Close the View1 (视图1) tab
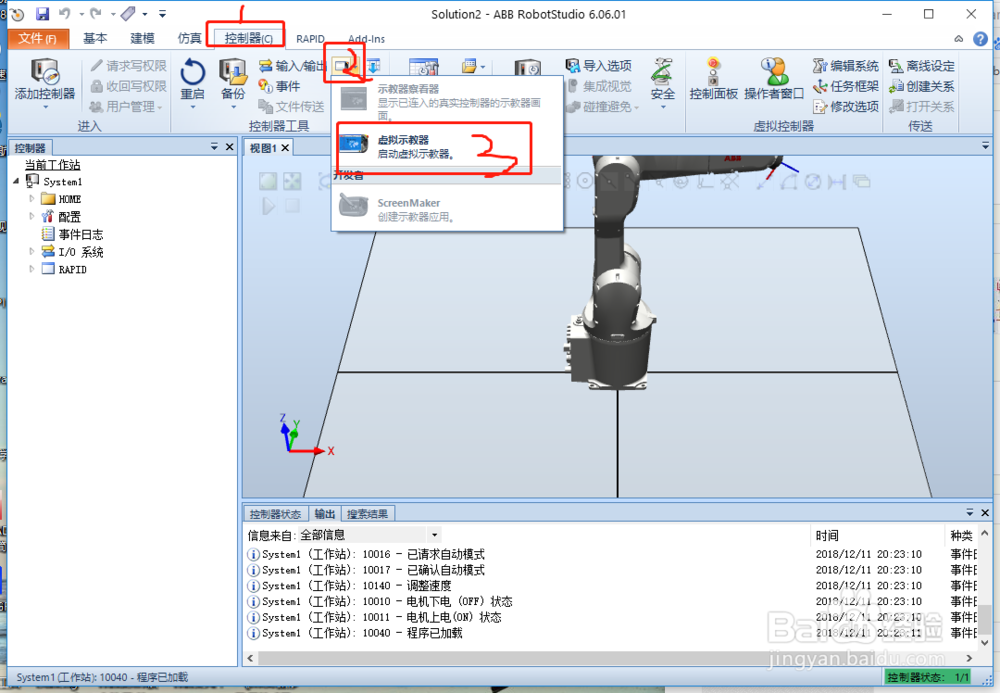Screen dimensions: 1000x693 285,148
